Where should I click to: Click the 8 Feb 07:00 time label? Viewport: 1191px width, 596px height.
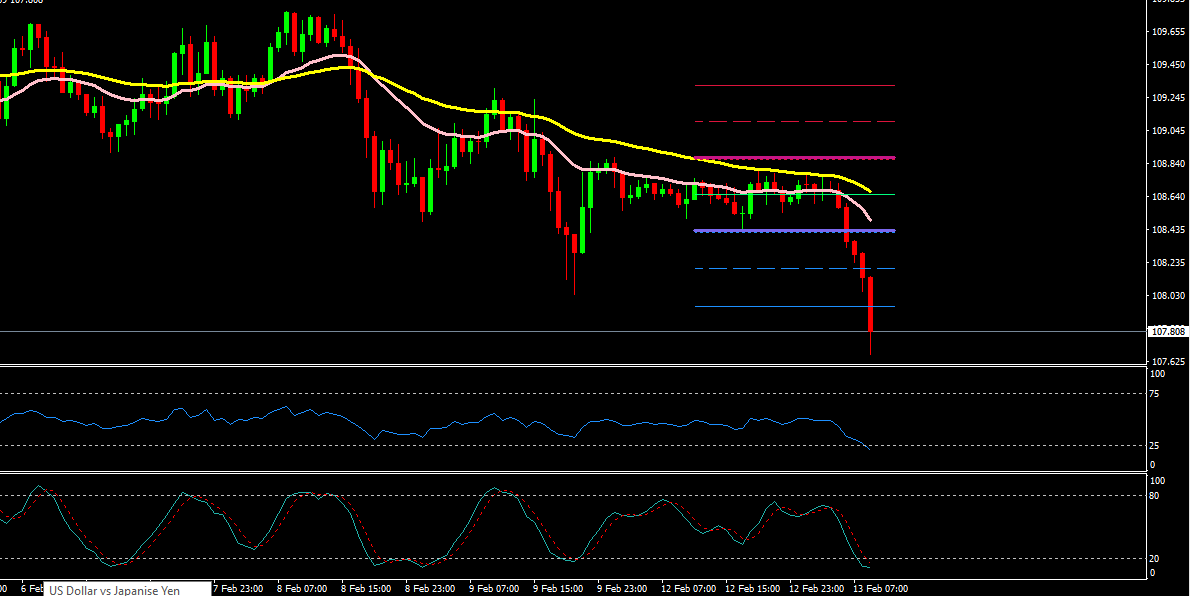click(302, 588)
